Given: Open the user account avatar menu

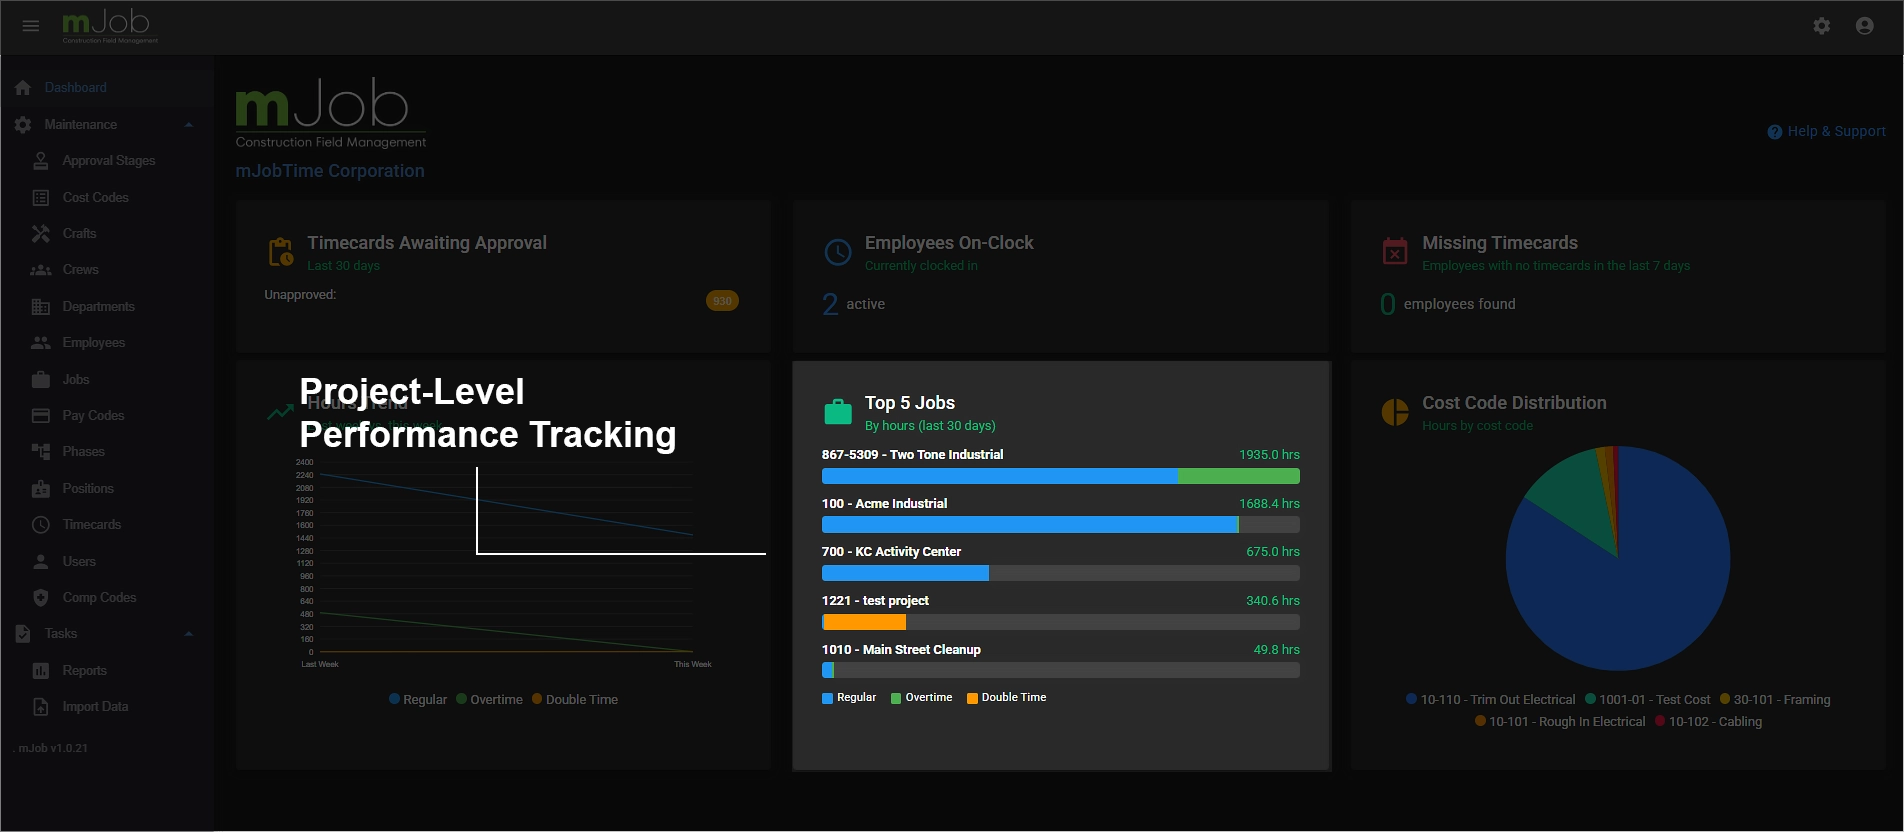Looking at the screenshot, I should point(1865,26).
